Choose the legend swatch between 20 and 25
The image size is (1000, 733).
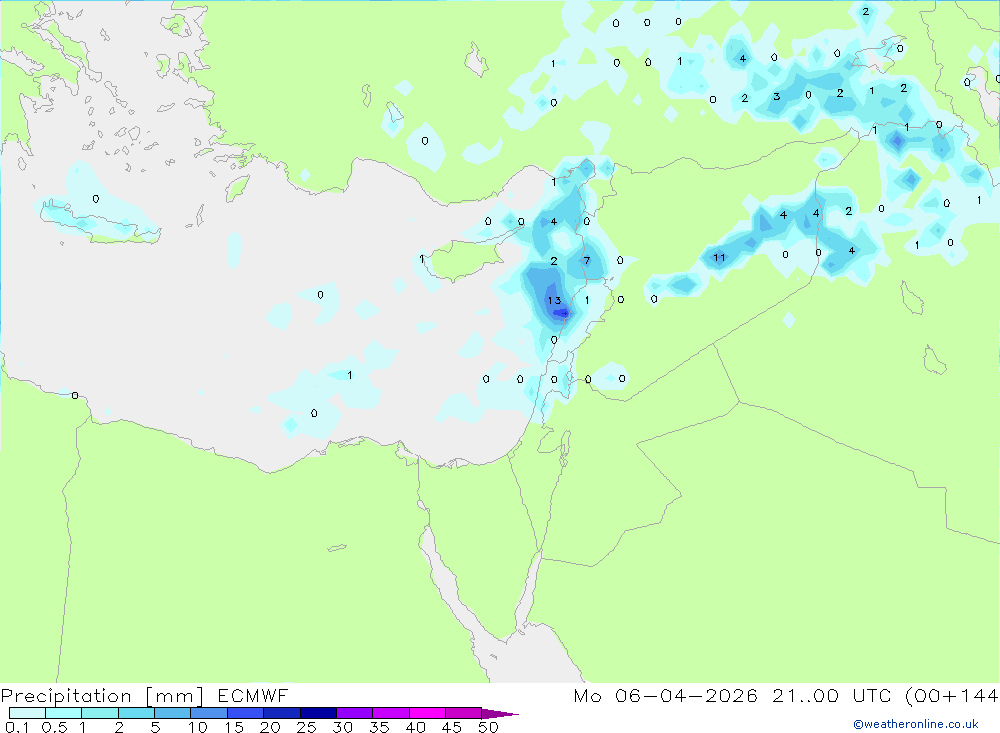[x=282, y=713]
